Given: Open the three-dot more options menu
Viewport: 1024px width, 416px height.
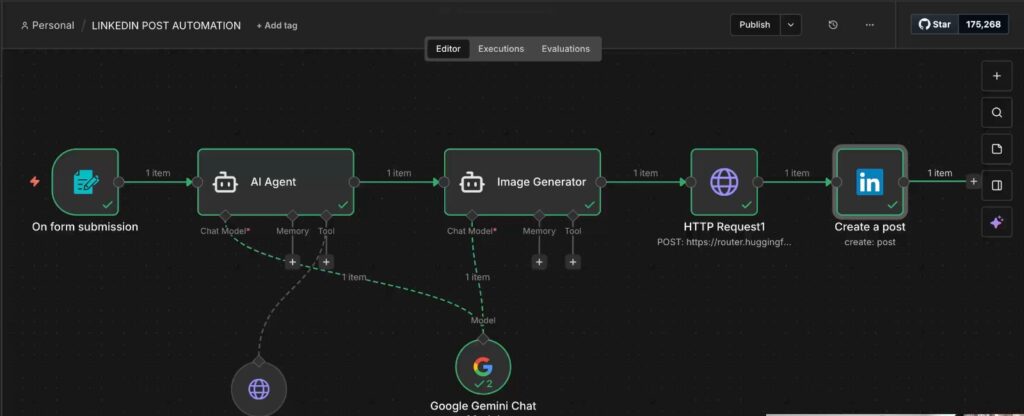Looking at the screenshot, I should pyautogui.click(x=869, y=25).
